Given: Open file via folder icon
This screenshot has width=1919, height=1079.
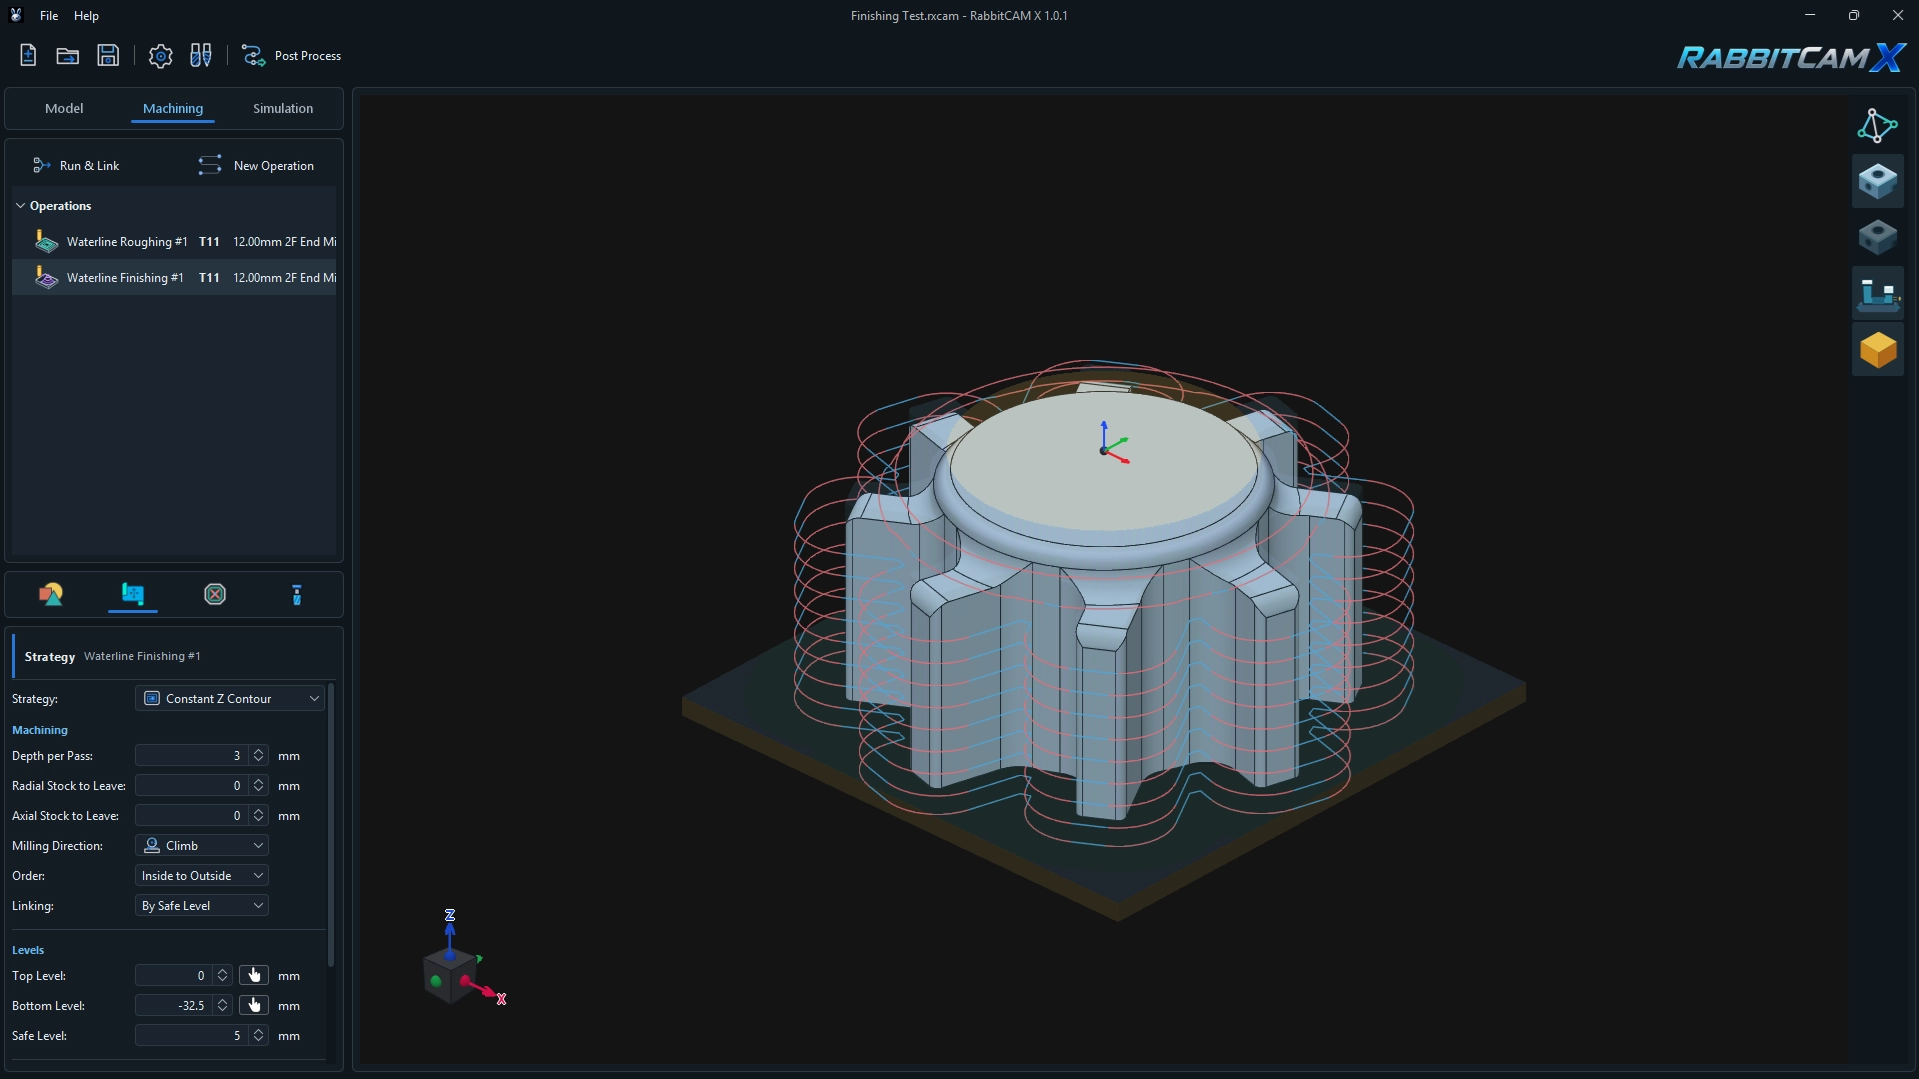Looking at the screenshot, I should tap(68, 56).
